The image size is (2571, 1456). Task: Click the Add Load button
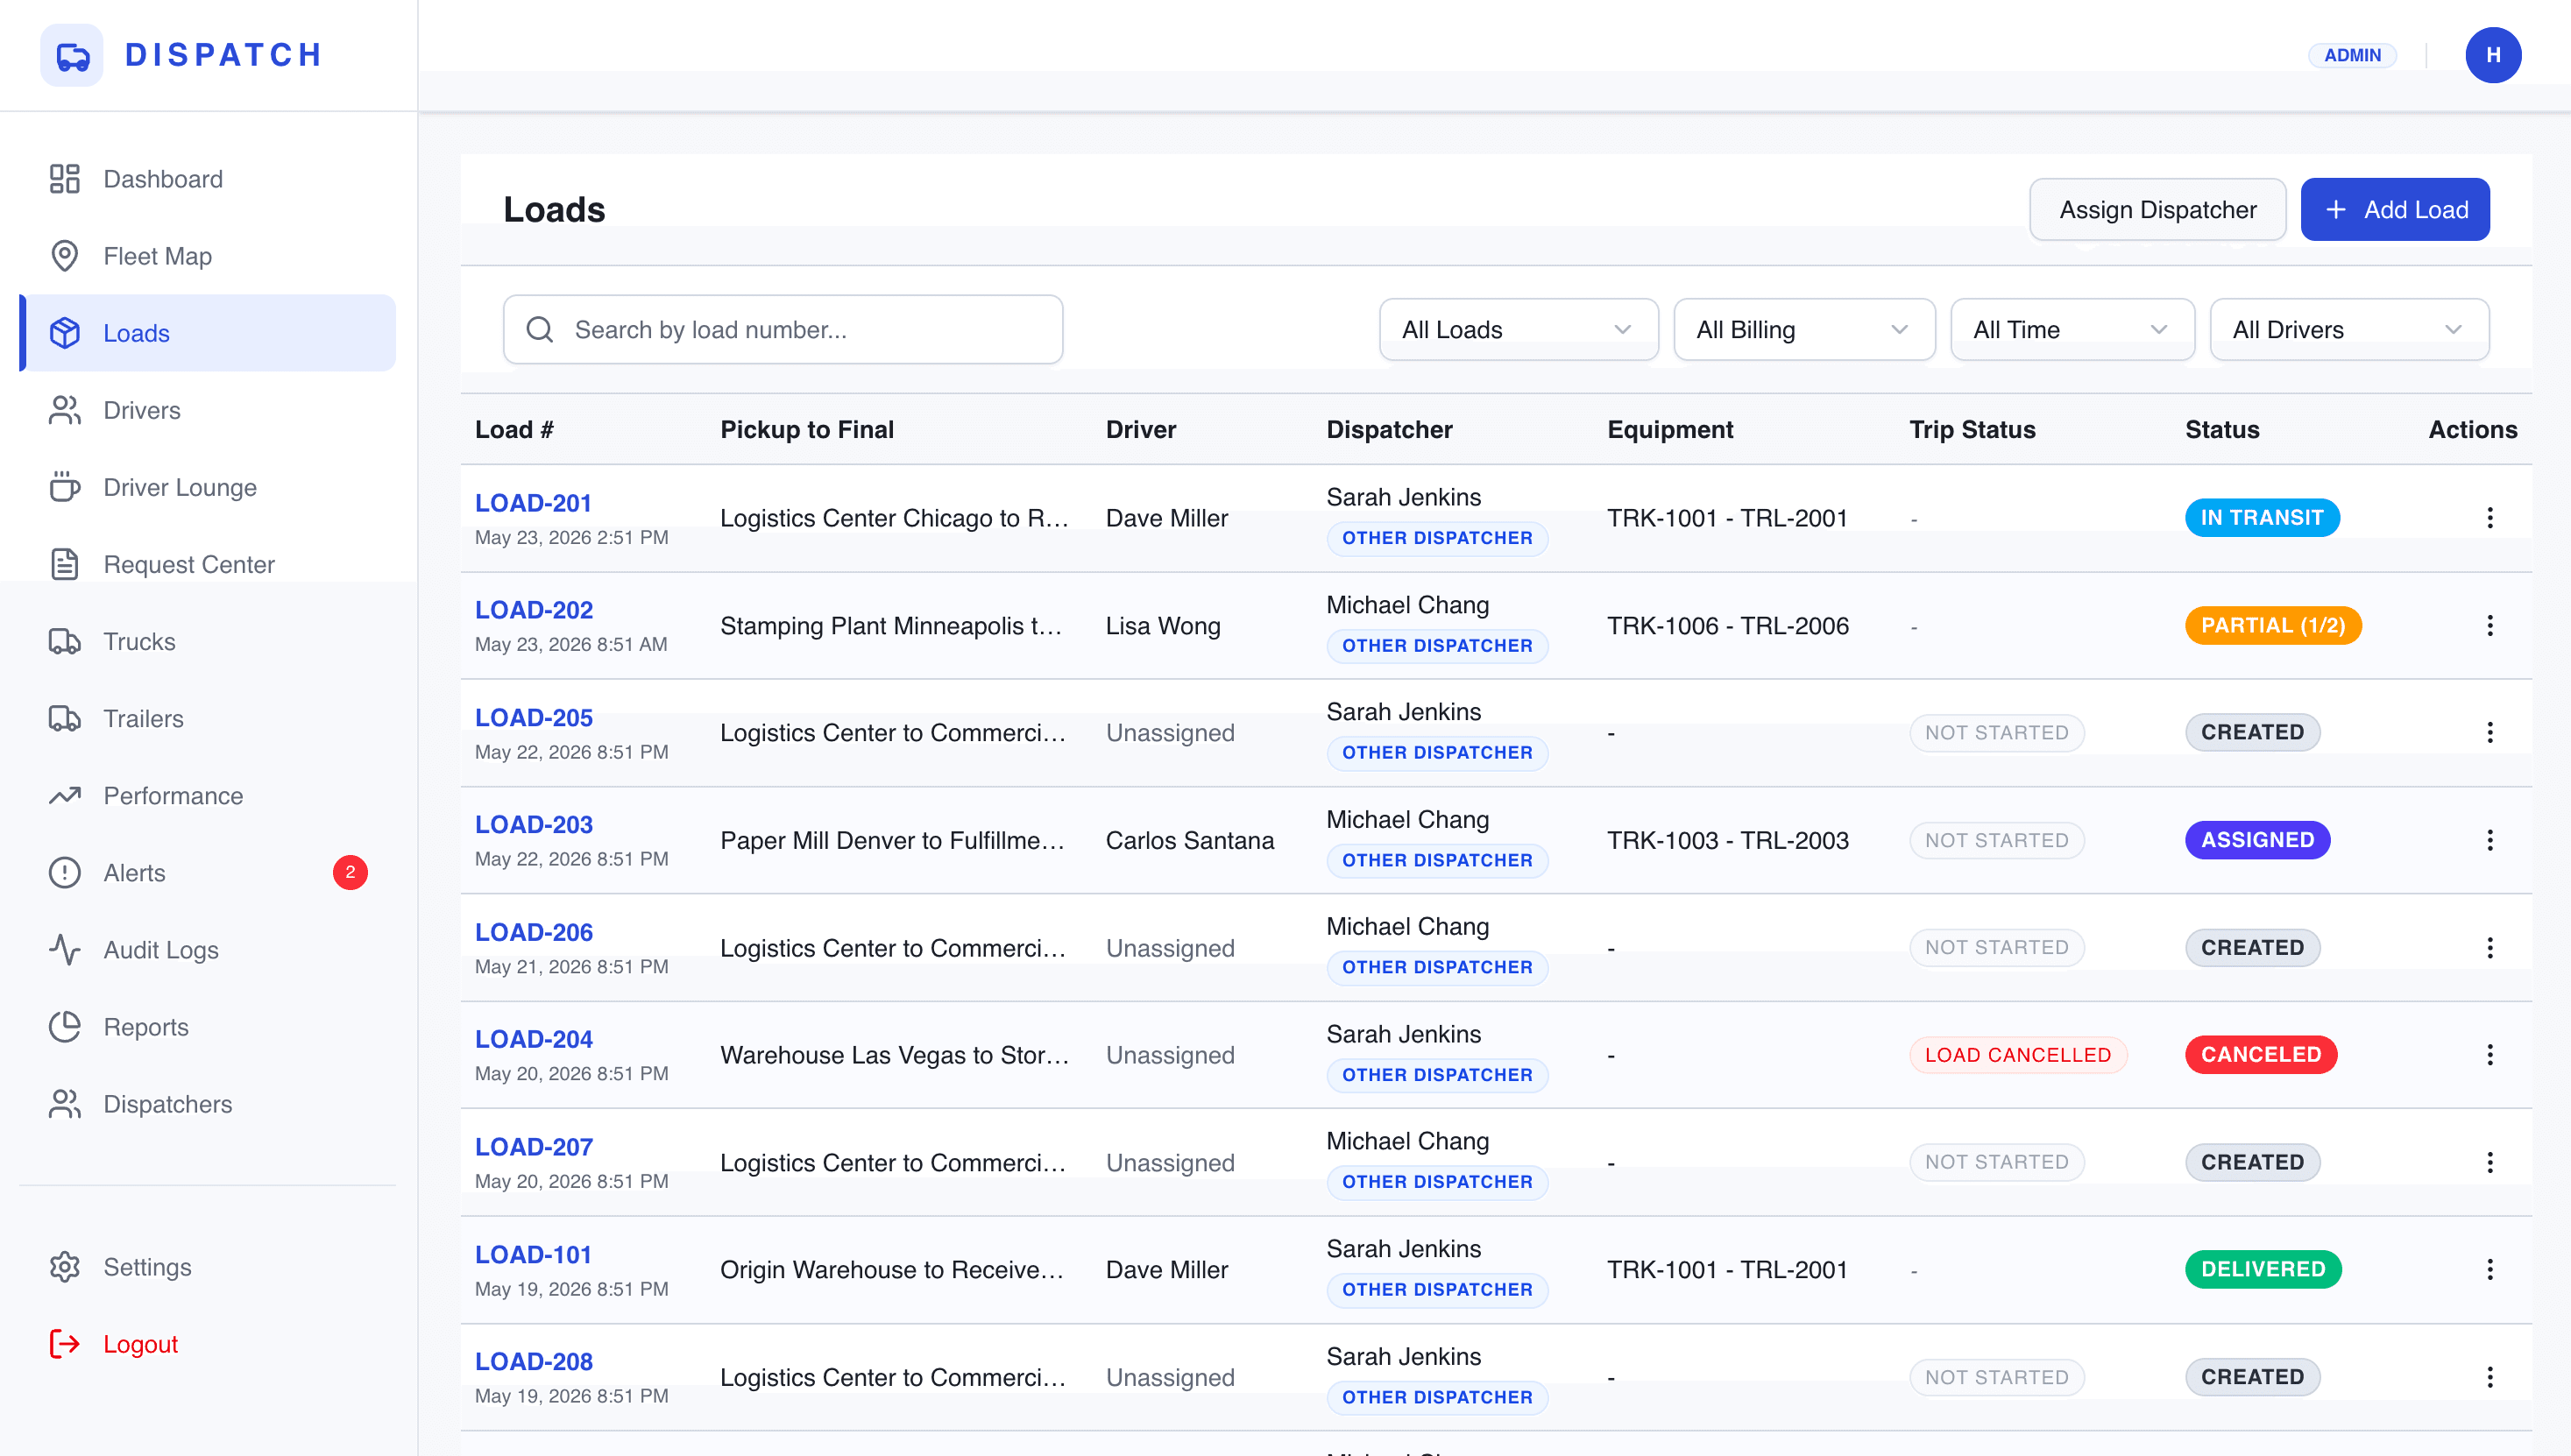(x=2394, y=209)
